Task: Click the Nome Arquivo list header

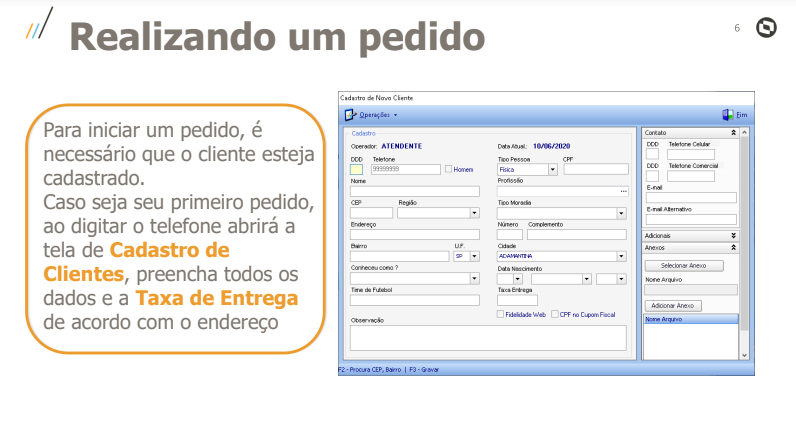Action: [x=691, y=319]
